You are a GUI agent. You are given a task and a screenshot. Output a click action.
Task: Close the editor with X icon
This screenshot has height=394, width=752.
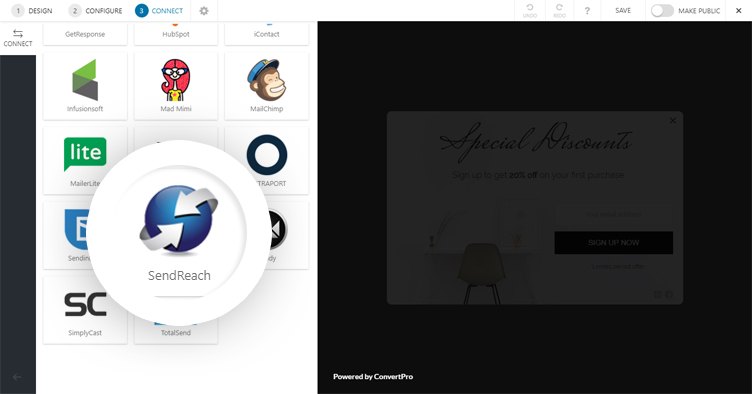739,11
